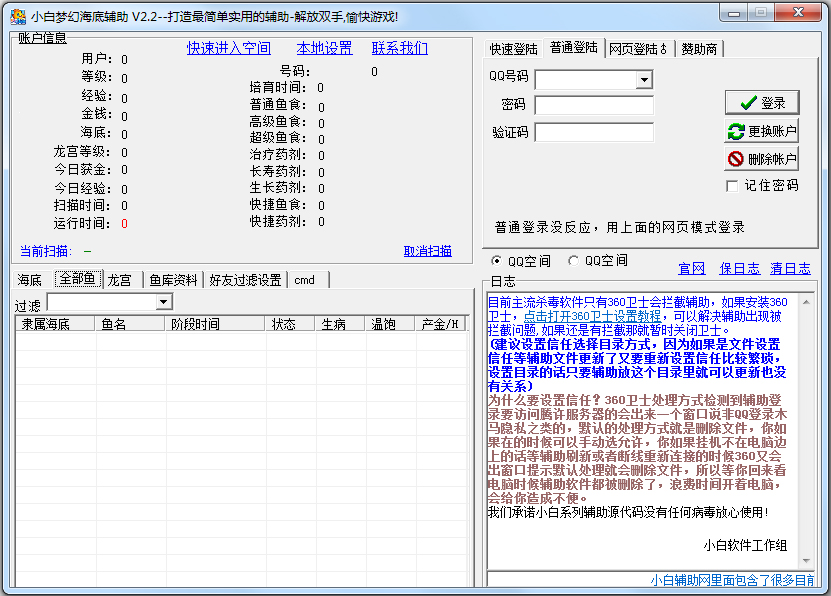This screenshot has width=831, height=596.
Task: Click the 取消扫描 link
Action: point(427,251)
